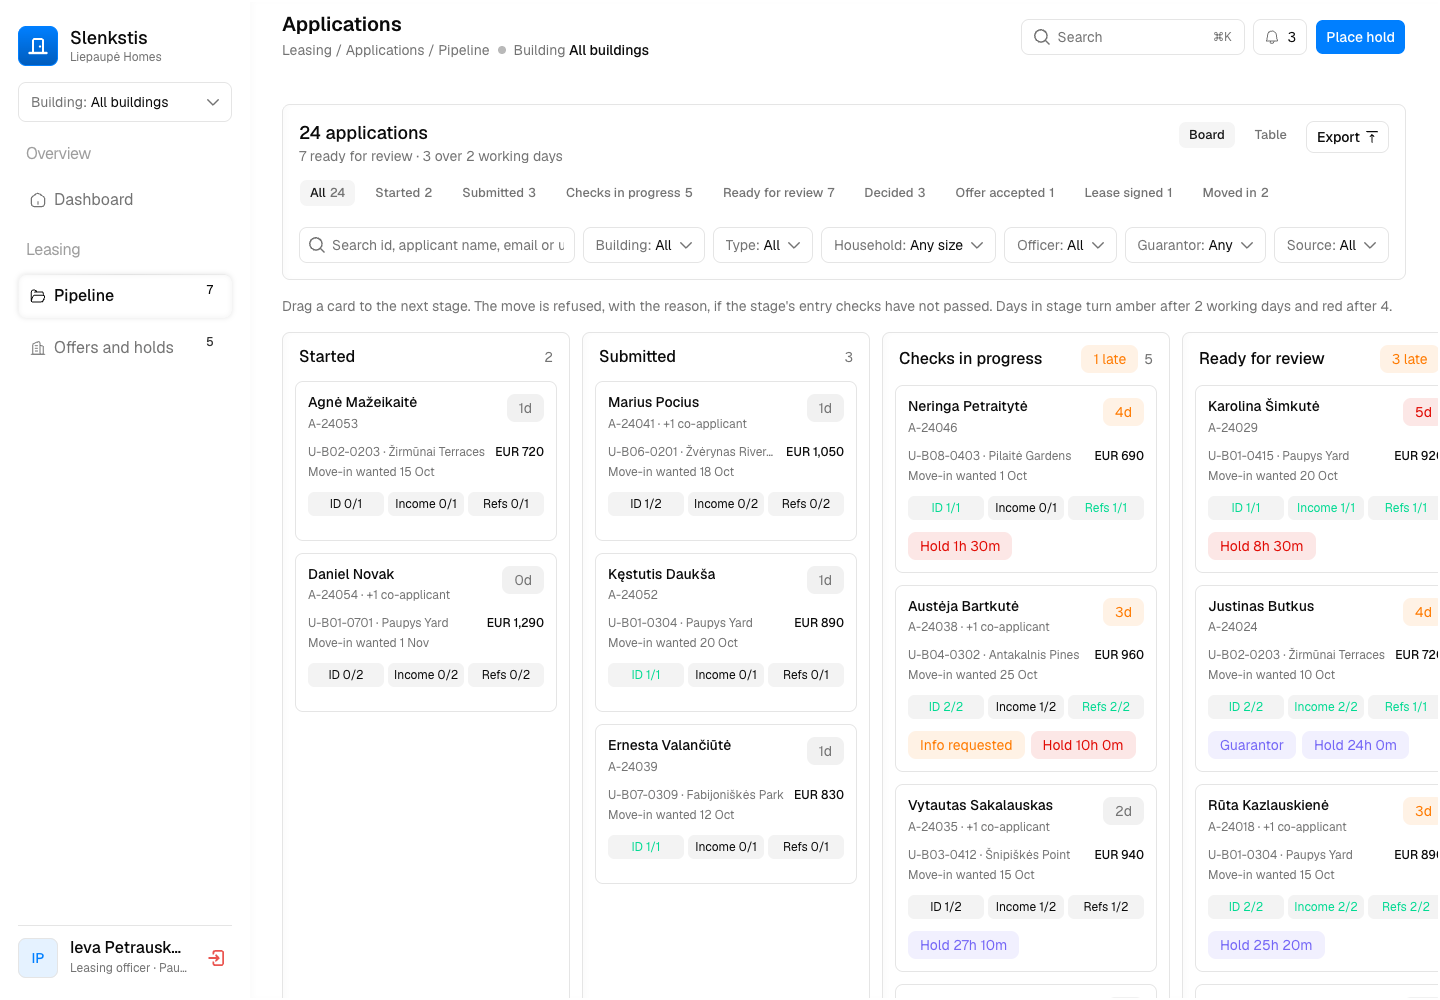The height and width of the screenshot is (1000, 1440).
Task: Open Kęstutis Daukša application card
Action: pos(726,632)
